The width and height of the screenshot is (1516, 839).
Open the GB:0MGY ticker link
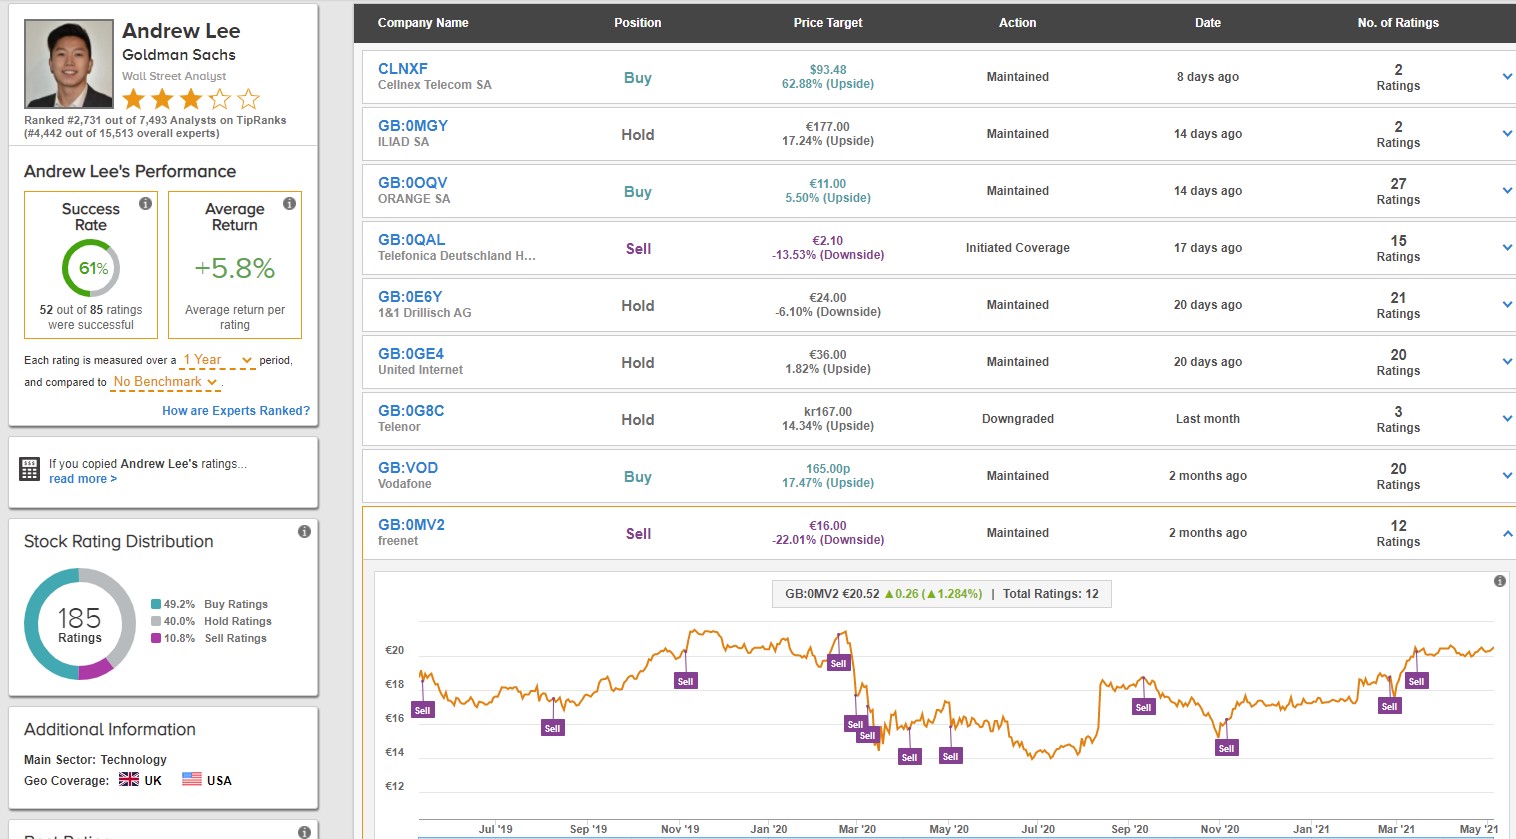point(413,126)
